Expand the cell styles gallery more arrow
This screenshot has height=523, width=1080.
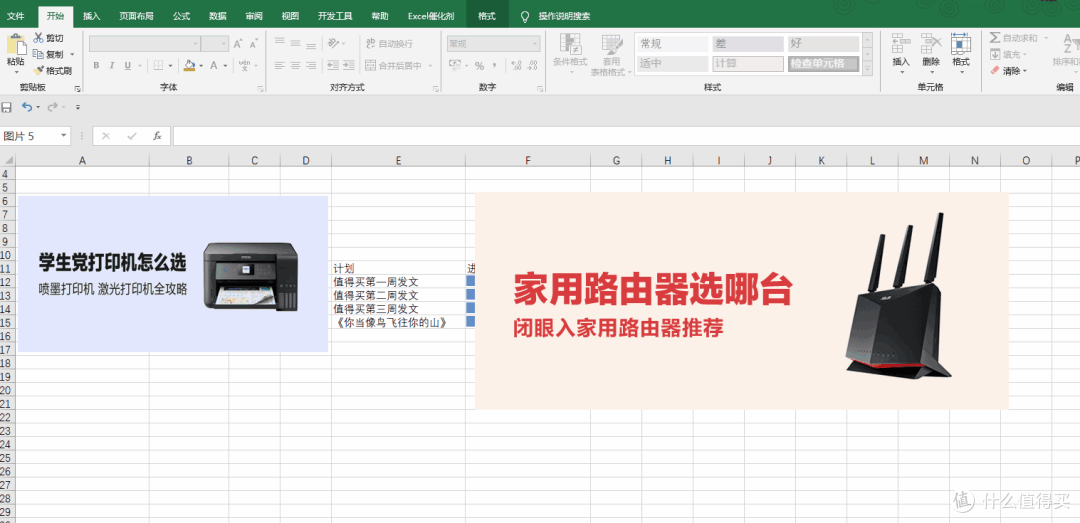868,67
